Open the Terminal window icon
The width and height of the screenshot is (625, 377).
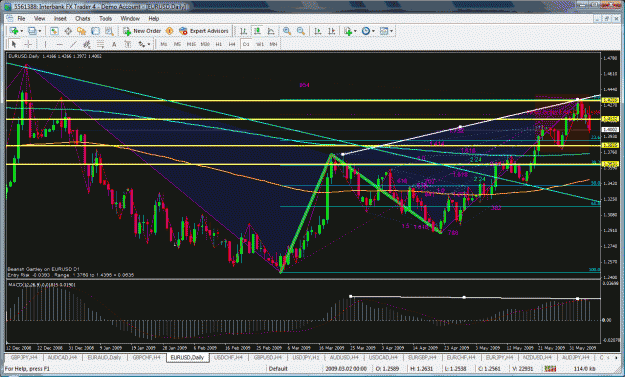(95, 31)
